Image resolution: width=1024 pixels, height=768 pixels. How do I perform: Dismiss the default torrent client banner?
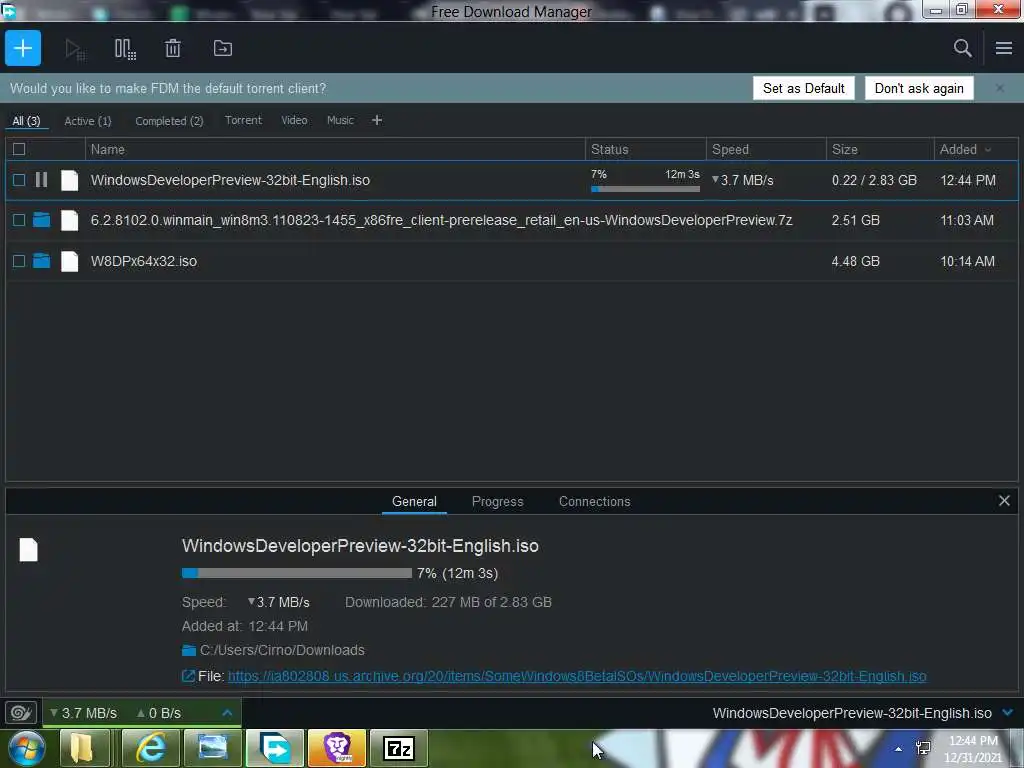(1000, 88)
